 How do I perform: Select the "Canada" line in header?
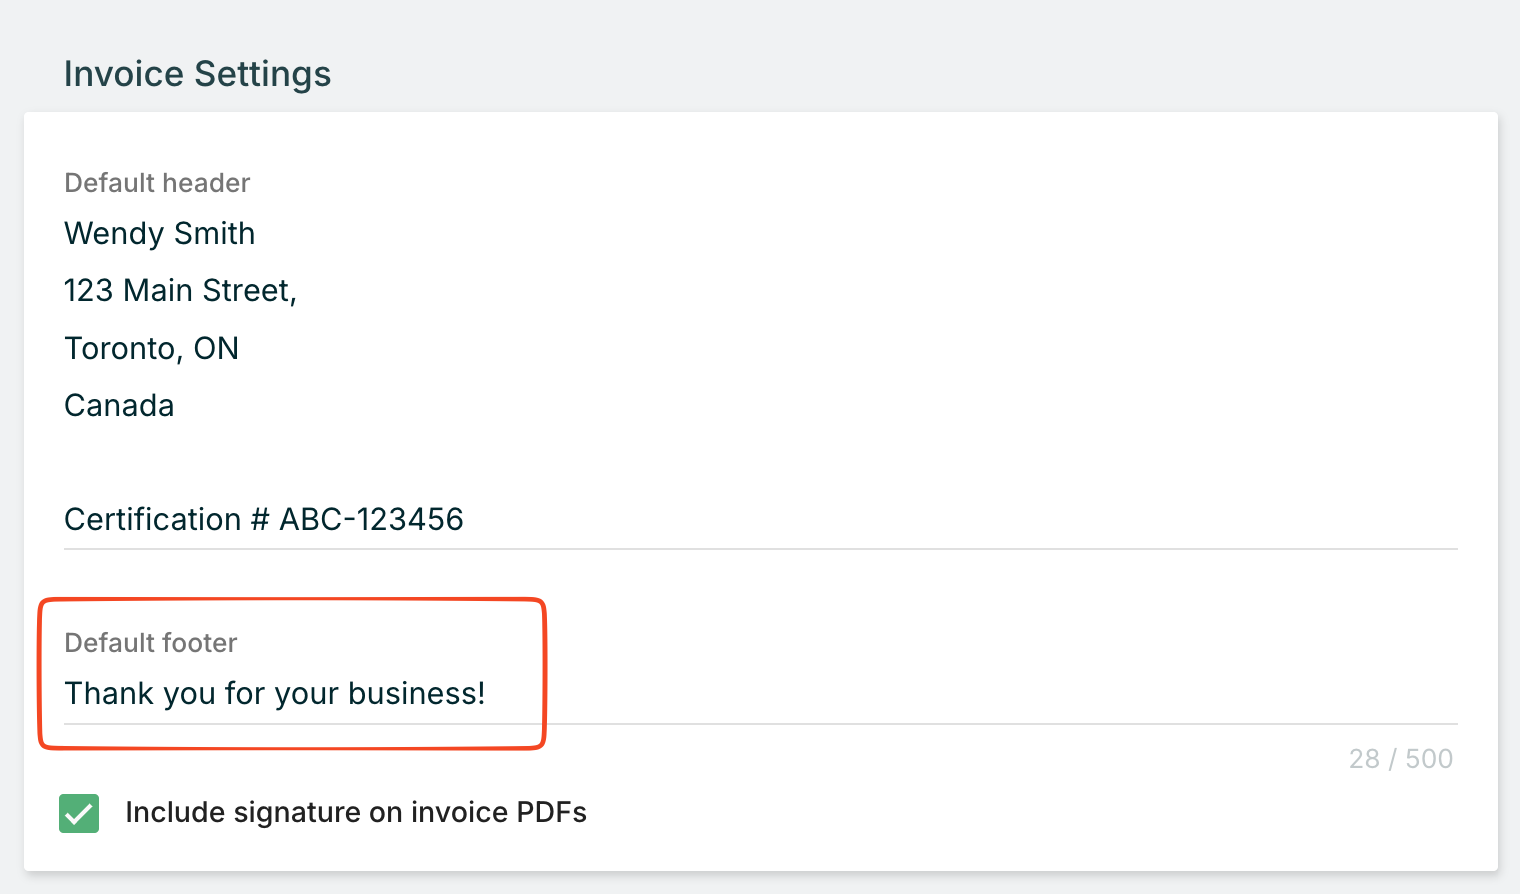(119, 406)
